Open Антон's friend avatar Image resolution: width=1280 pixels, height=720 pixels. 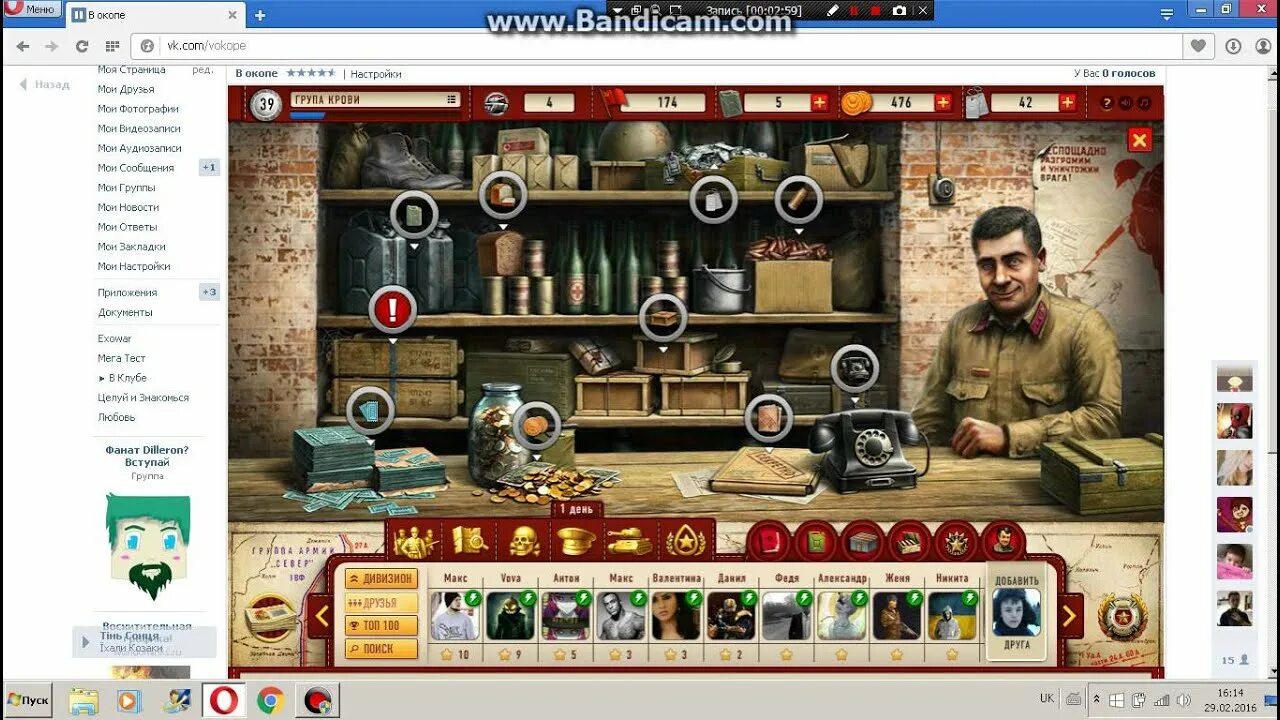pos(566,615)
